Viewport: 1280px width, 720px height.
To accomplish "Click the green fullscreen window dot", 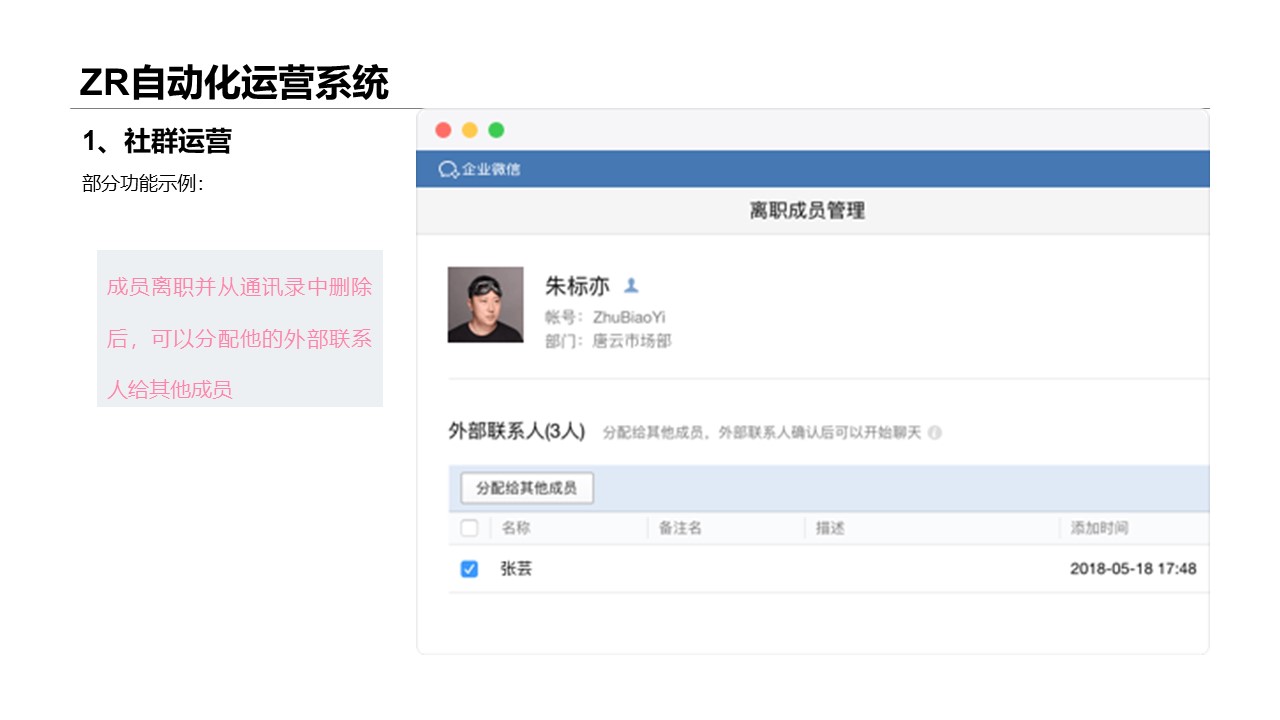I will (x=496, y=130).
